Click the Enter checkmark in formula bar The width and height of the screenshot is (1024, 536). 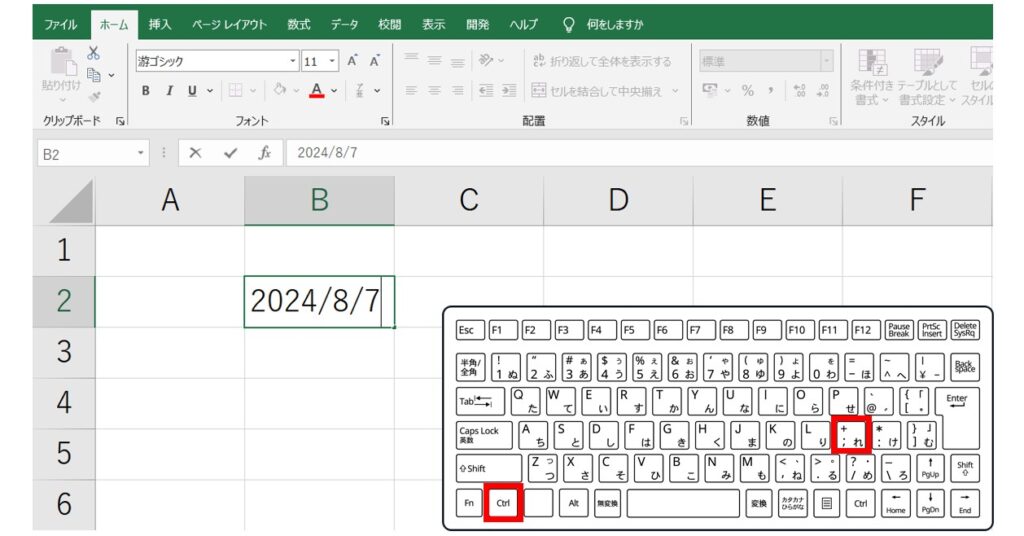[x=231, y=153]
